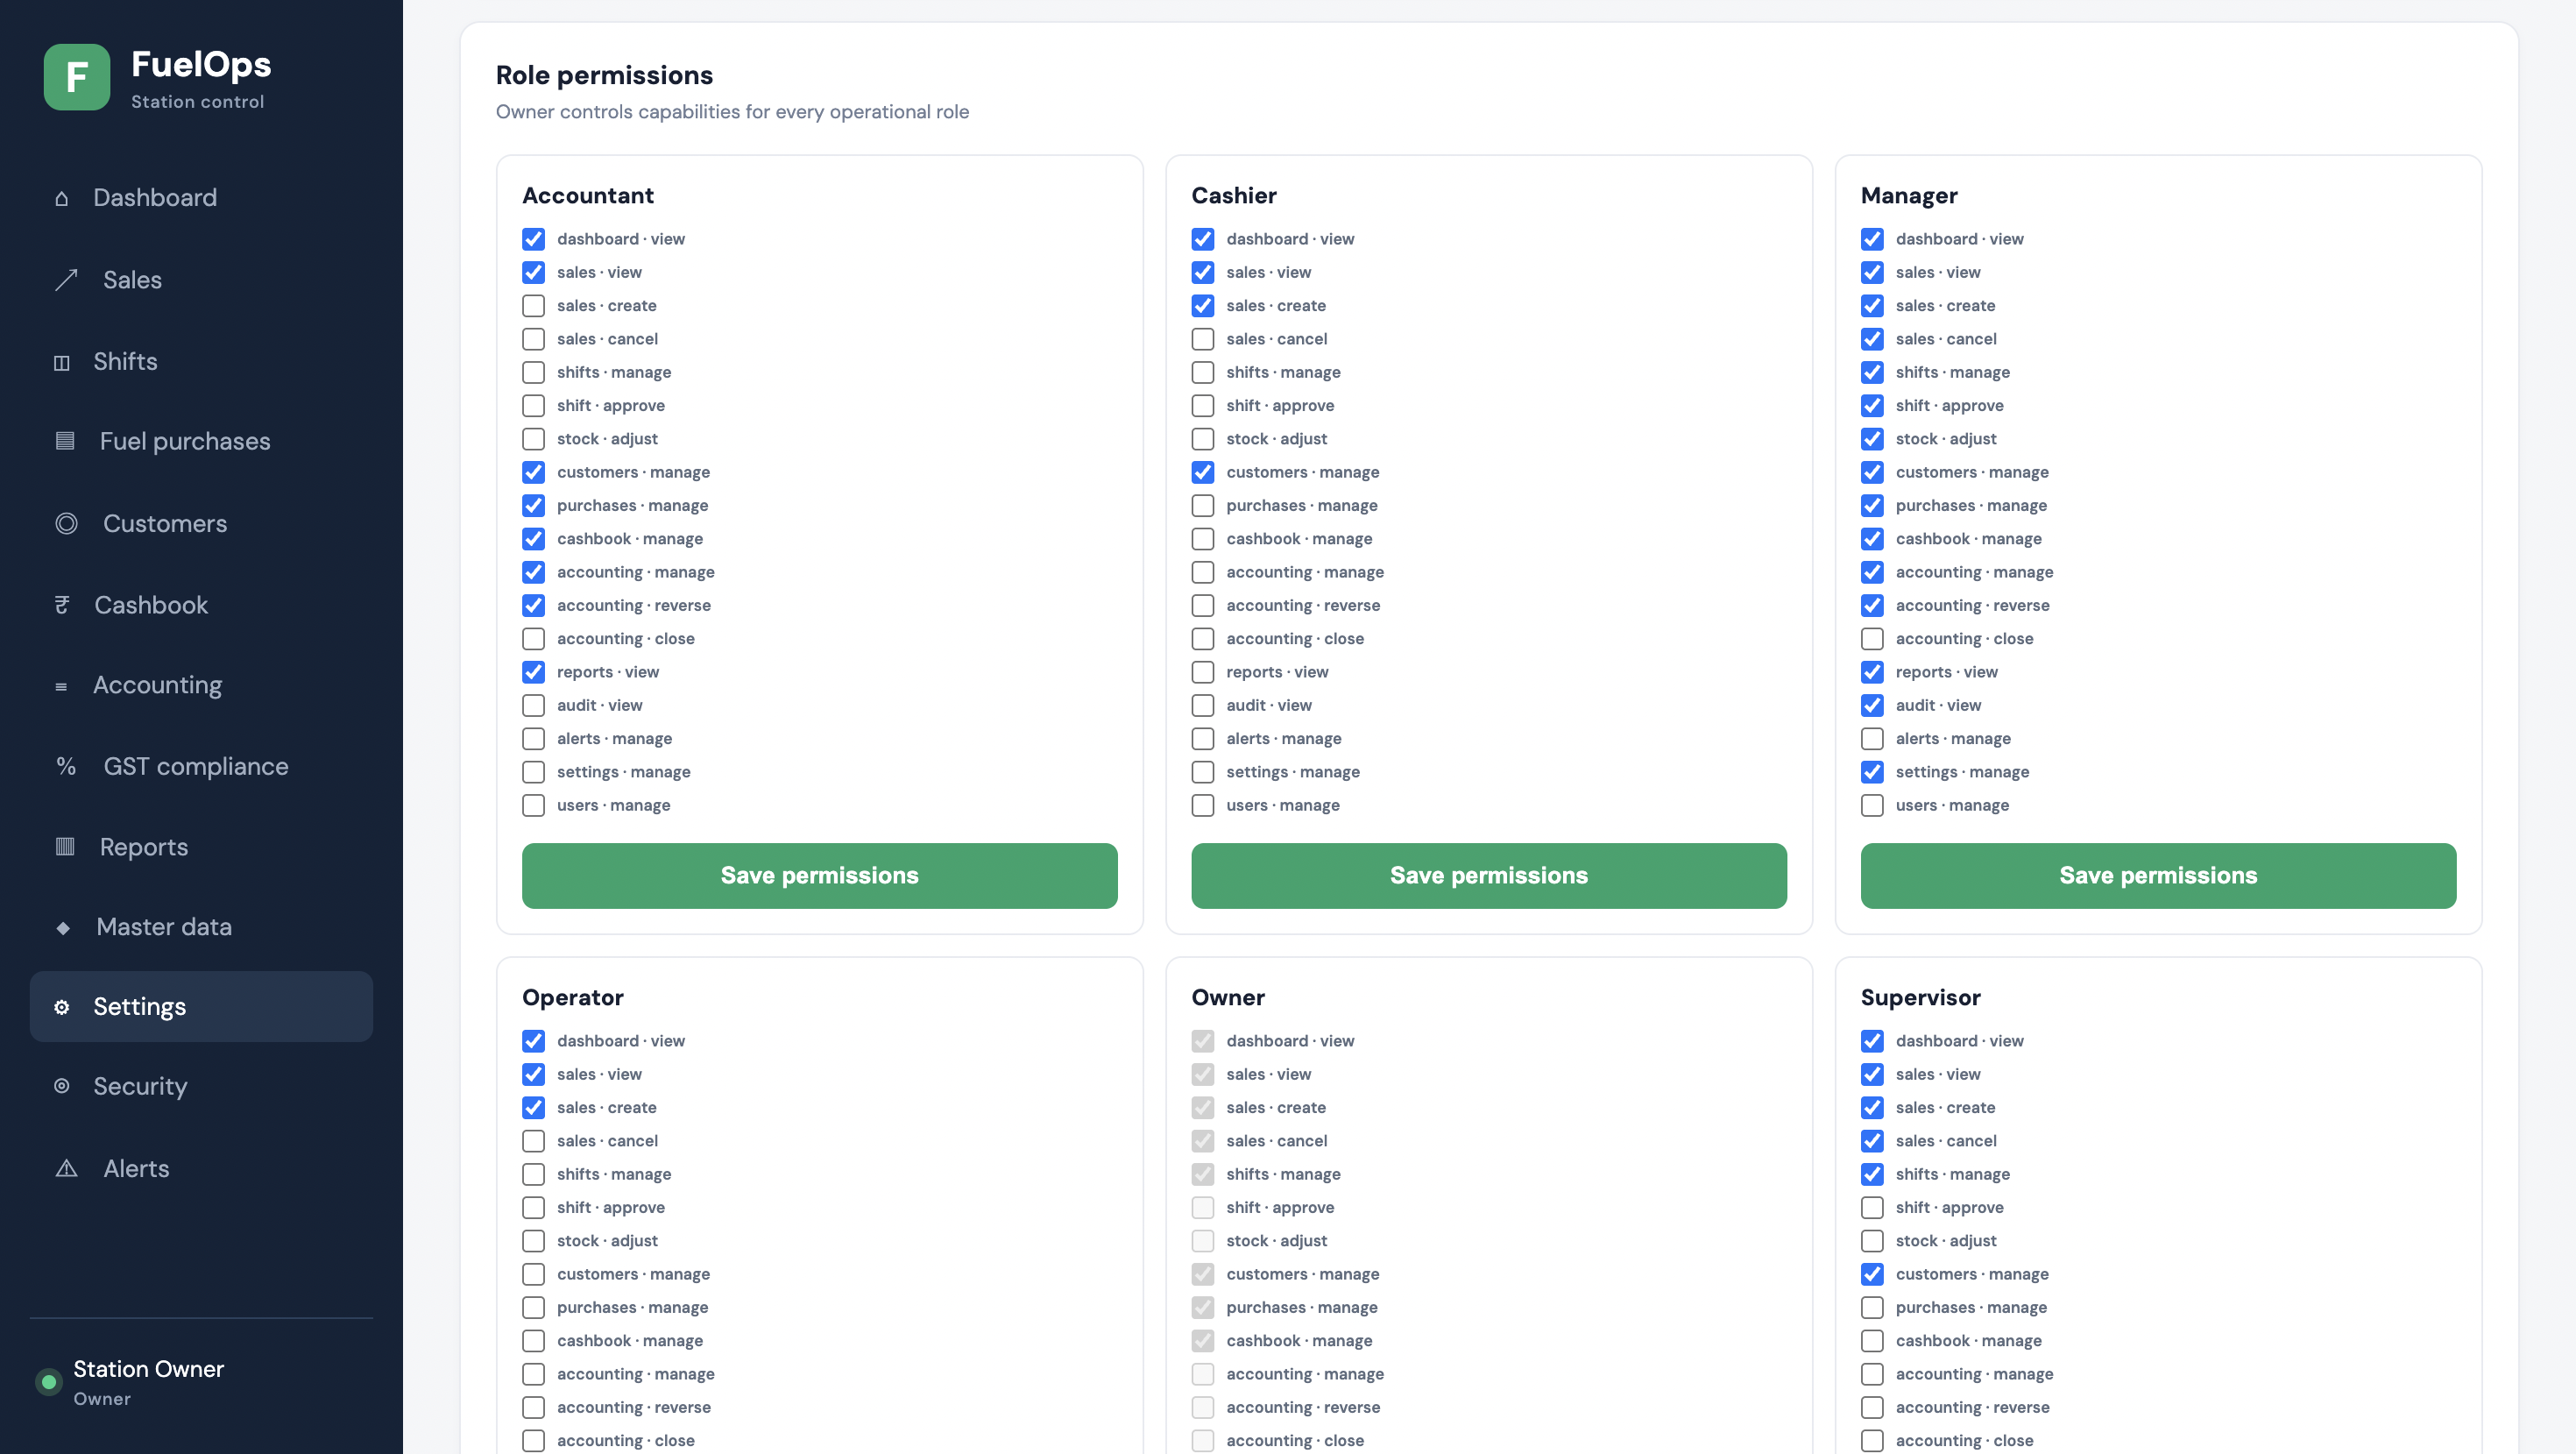Enable users manage for Manager
Screen dimensions: 2576x1454
click(x=1872, y=806)
